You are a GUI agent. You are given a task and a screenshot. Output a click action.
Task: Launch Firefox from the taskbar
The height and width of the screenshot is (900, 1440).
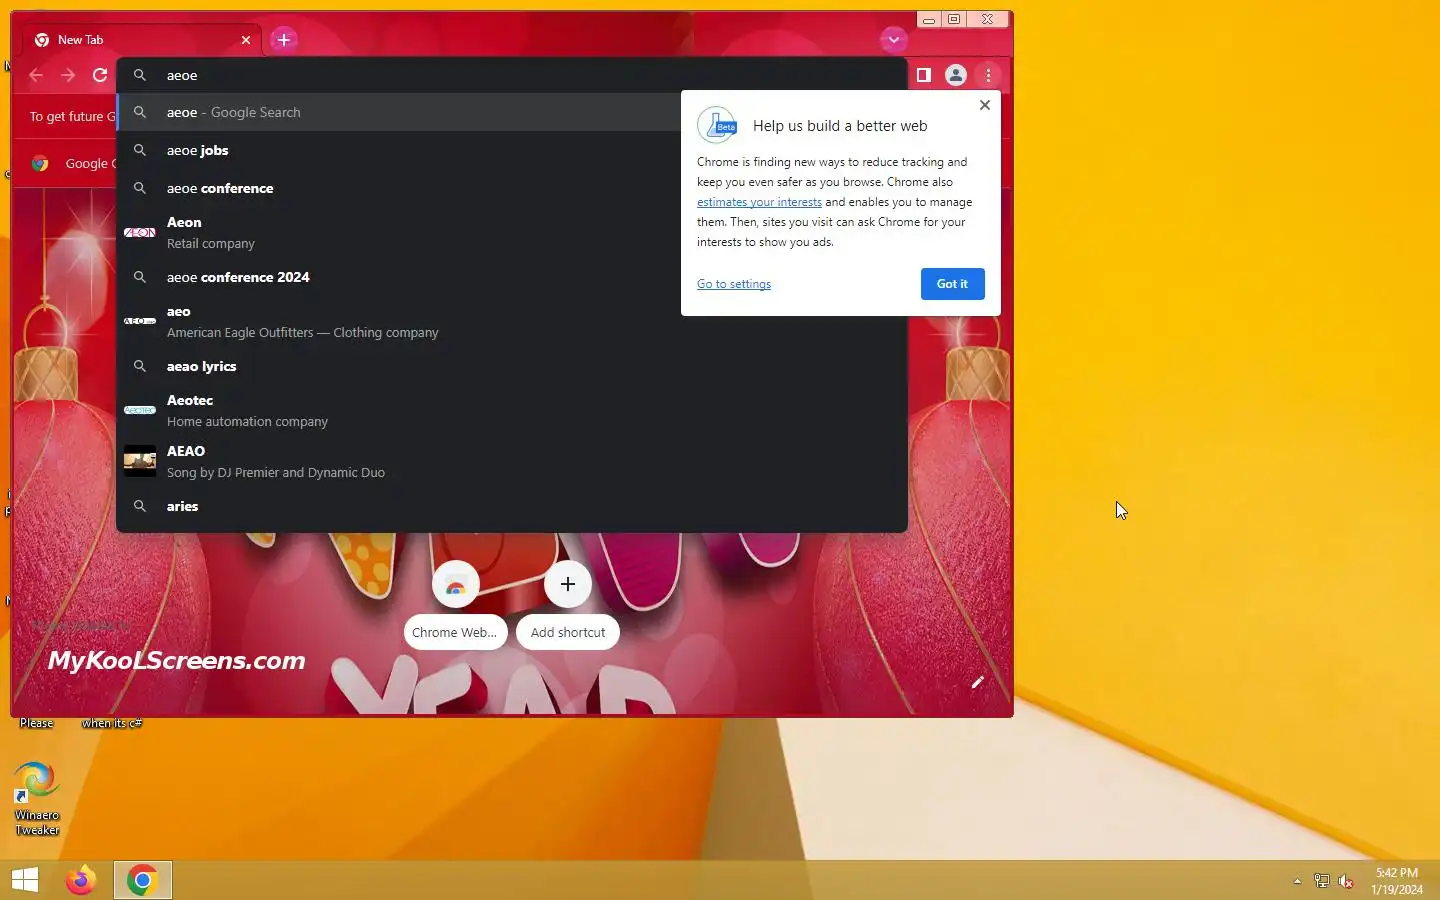pos(81,880)
